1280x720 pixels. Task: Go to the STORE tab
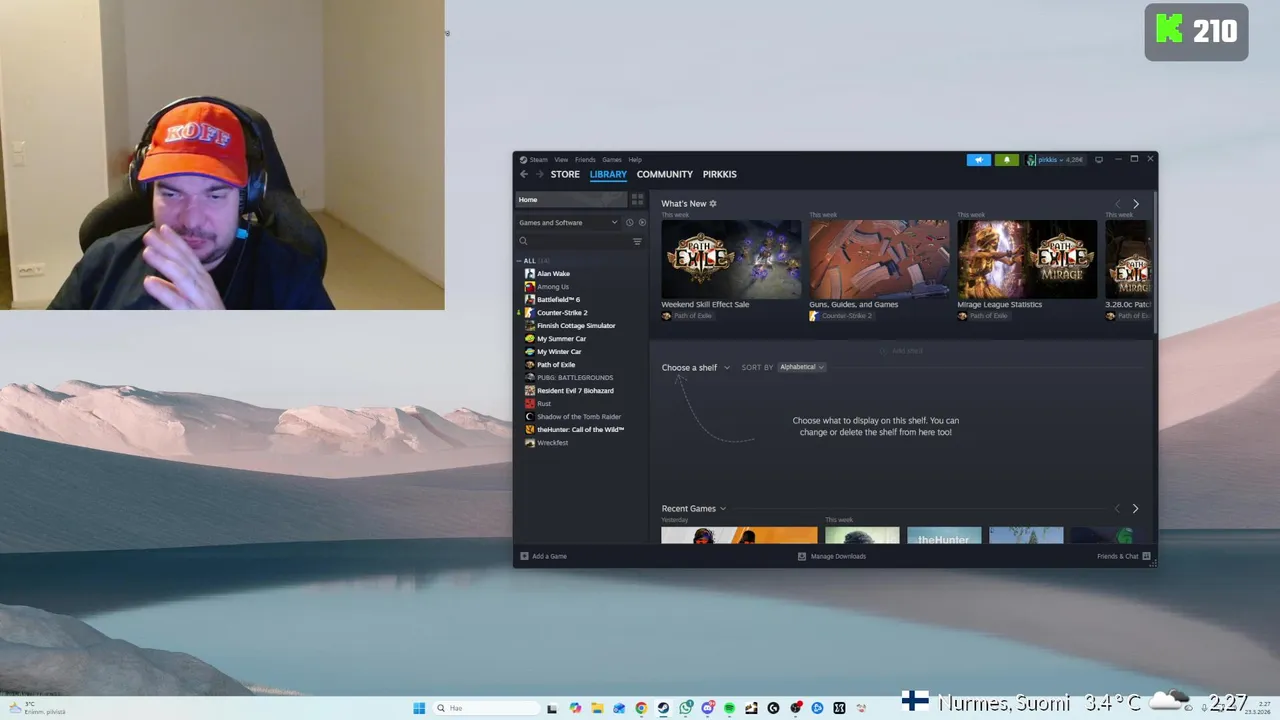[x=565, y=174]
